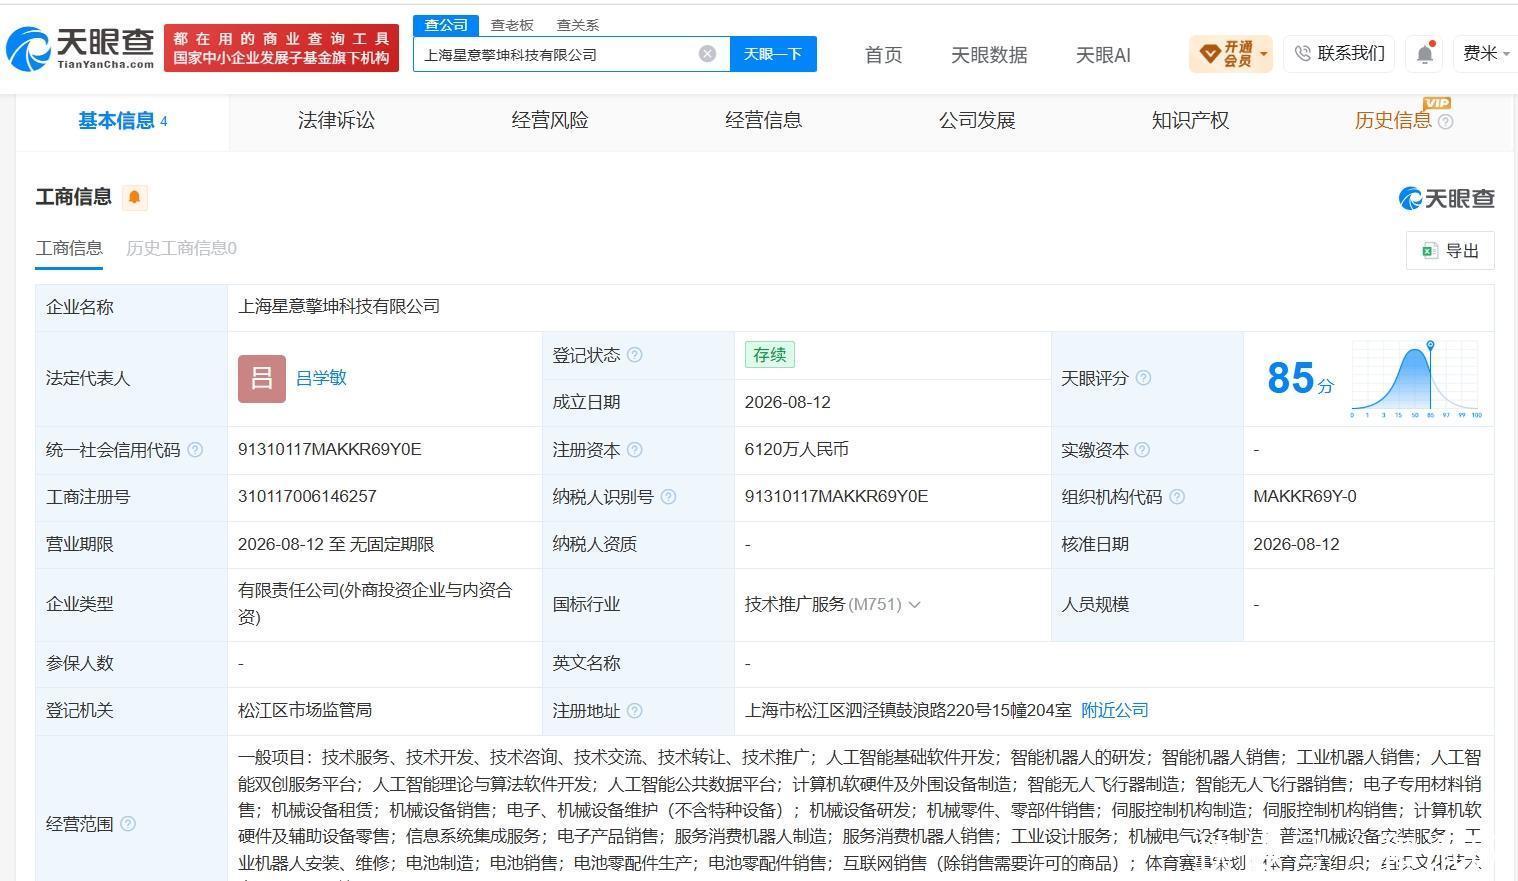The height and width of the screenshot is (881, 1518).
Task: Select the 6120万人民币 registered capital value
Action: point(797,450)
